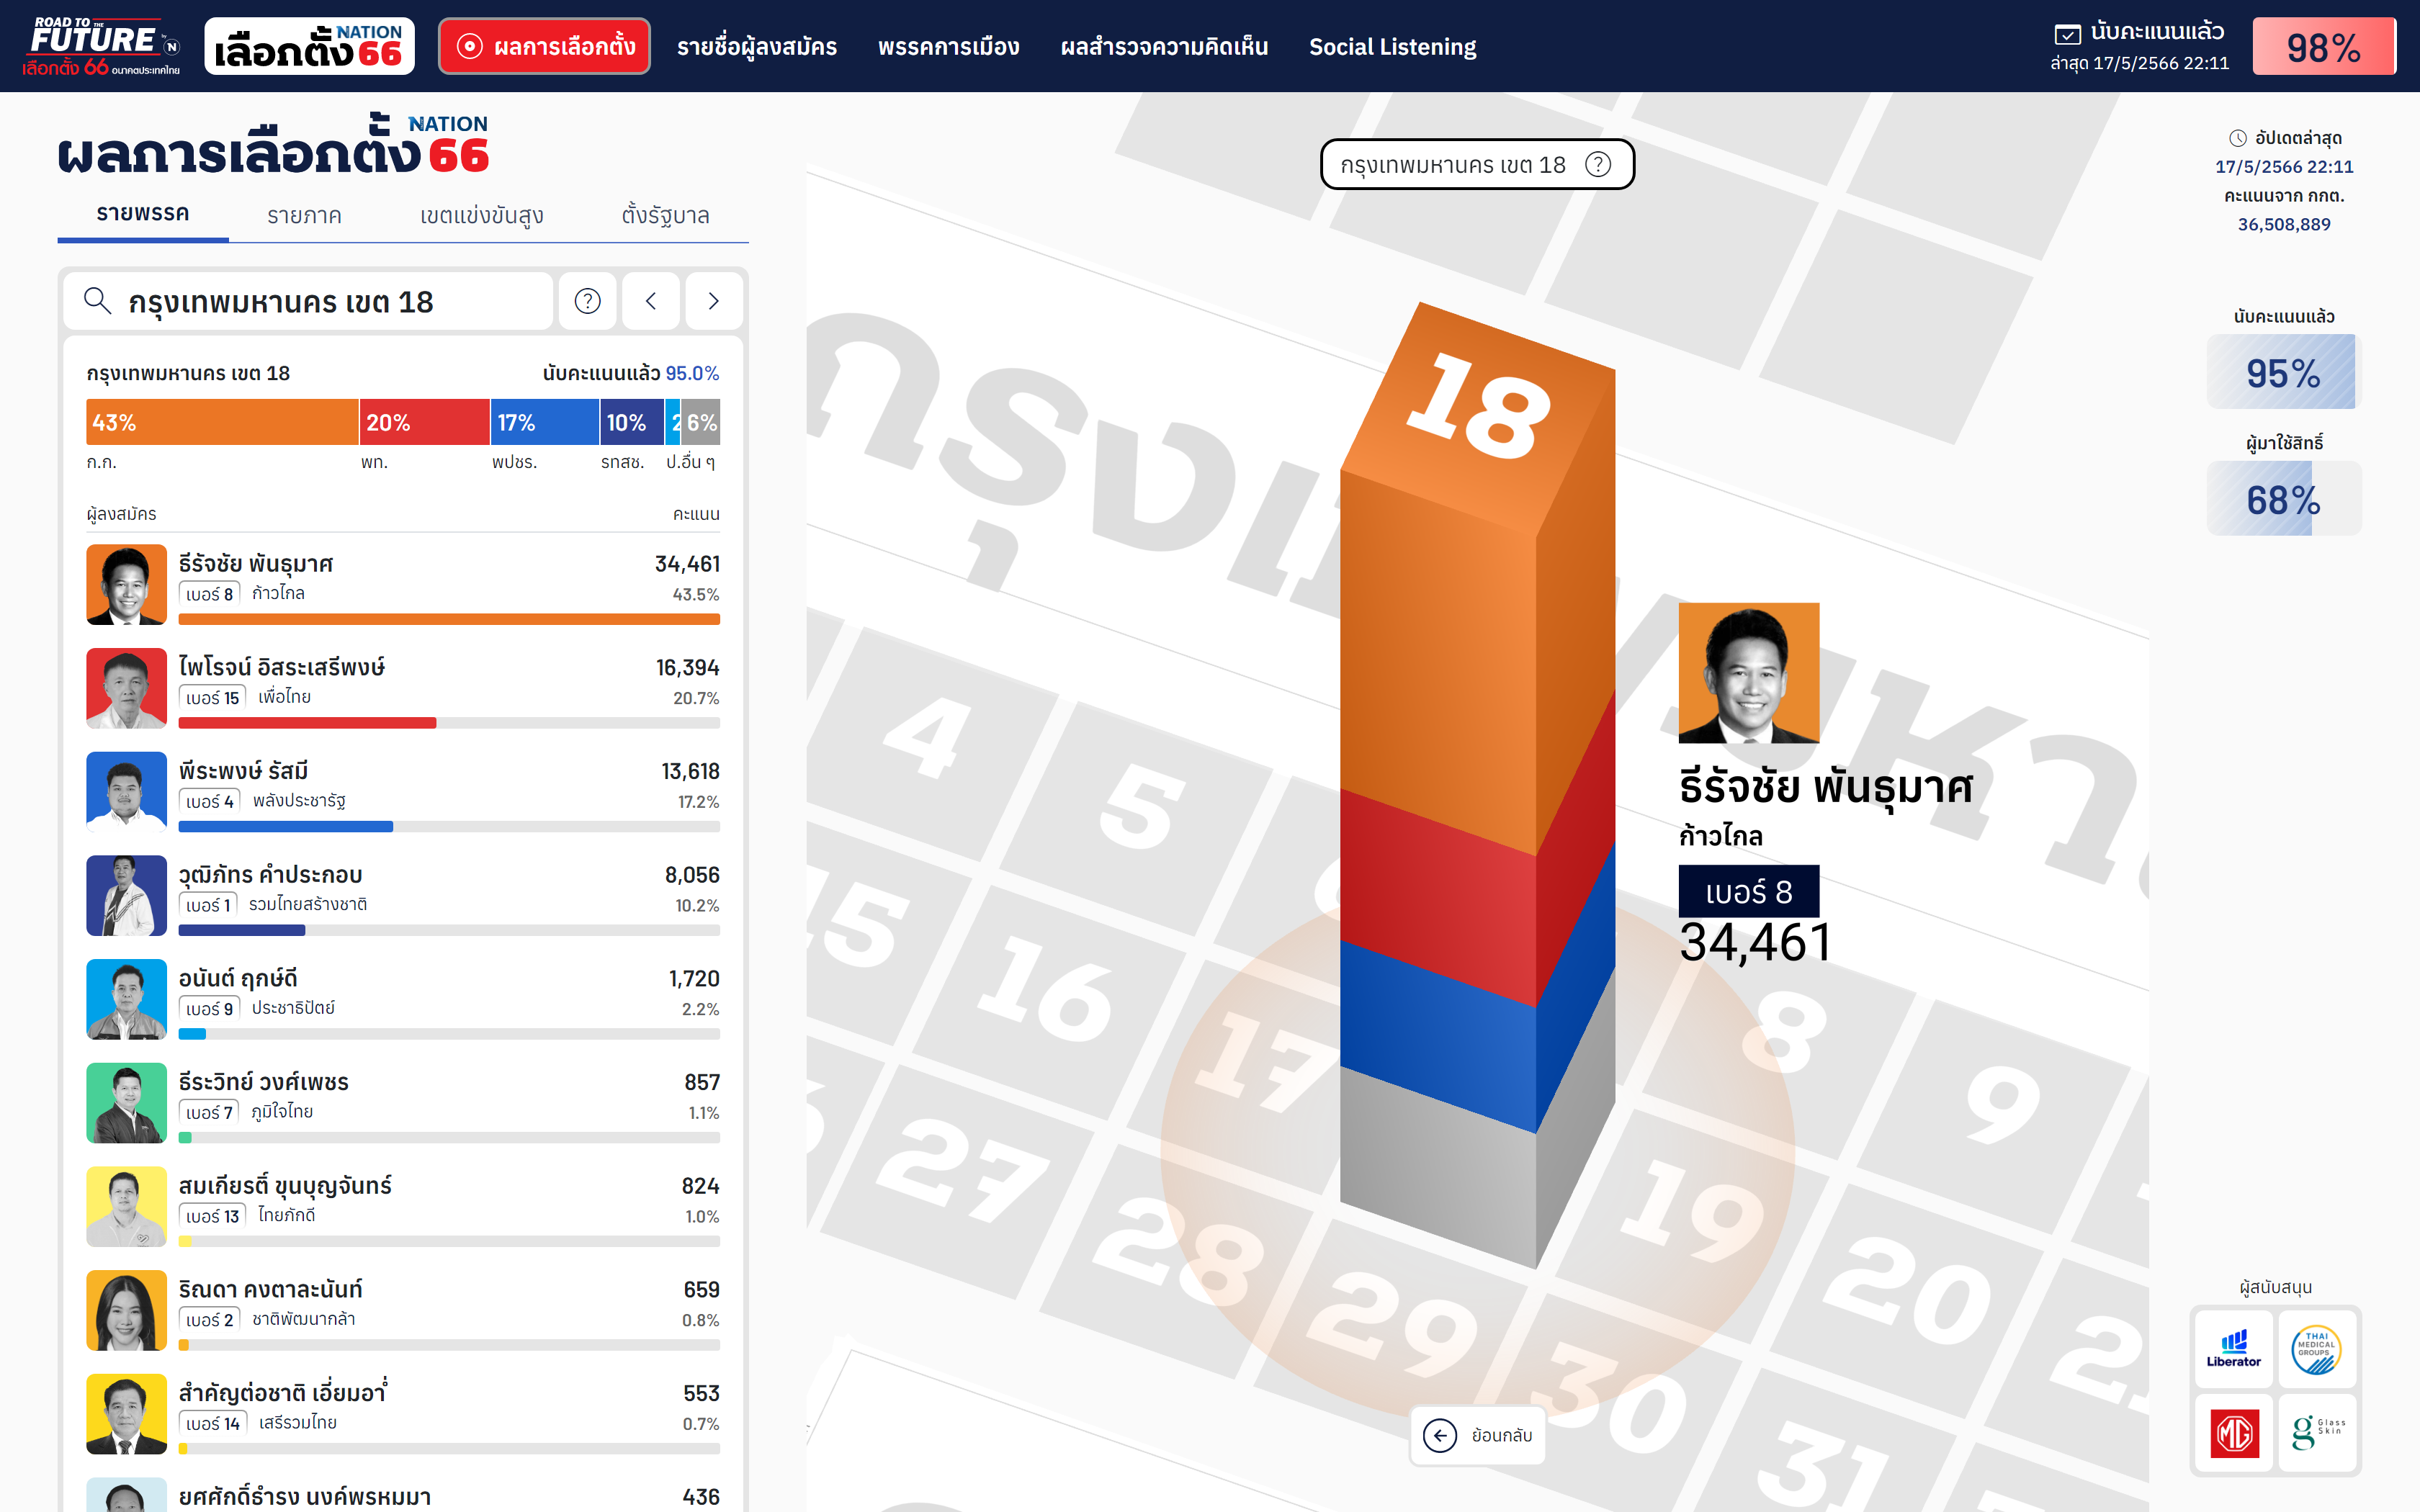Image resolution: width=2420 pixels, height=1512 pixels.
Task: Click the ผลการเลือกตั้ง nav button
Action: 544,46
